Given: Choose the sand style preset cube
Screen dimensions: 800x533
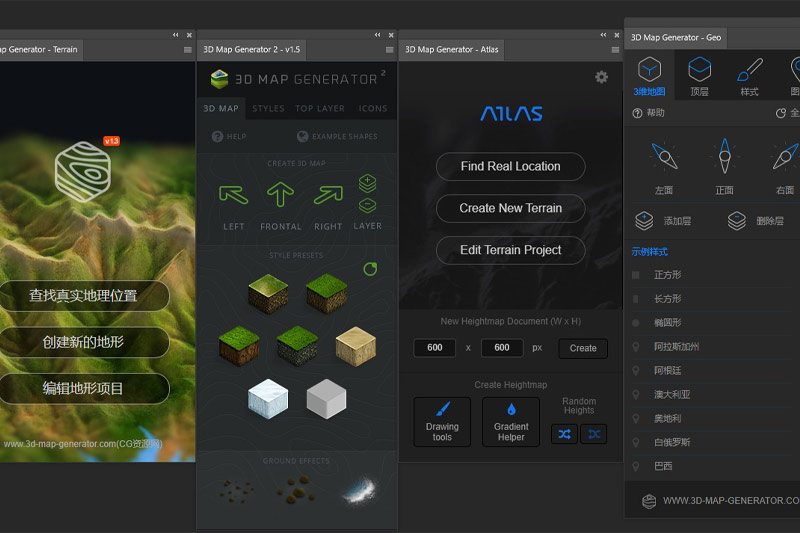Looking at the screenshot, I should pos(355,345).
